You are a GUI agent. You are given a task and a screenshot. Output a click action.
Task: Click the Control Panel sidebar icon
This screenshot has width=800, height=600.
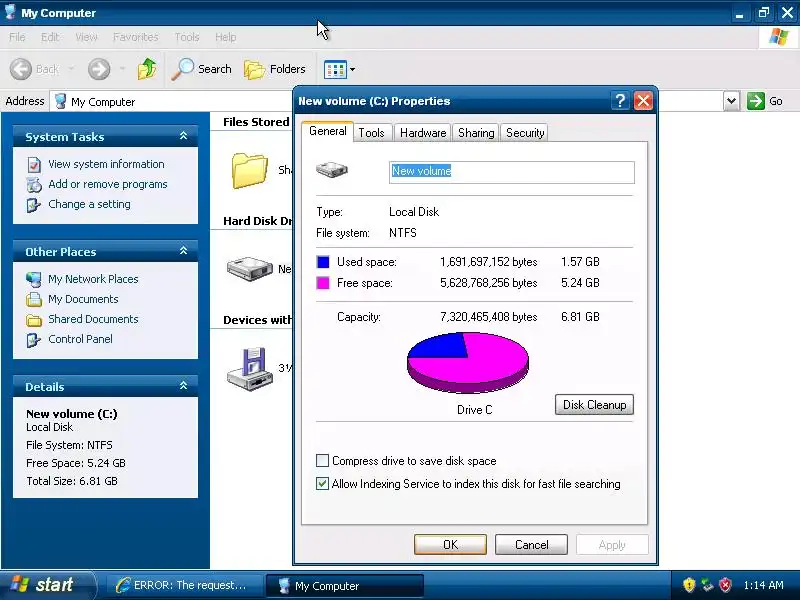point(34,340)
